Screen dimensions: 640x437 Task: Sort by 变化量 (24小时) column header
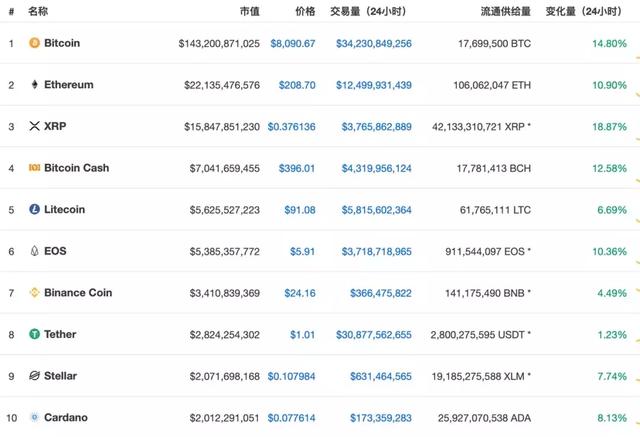[584, 11]
